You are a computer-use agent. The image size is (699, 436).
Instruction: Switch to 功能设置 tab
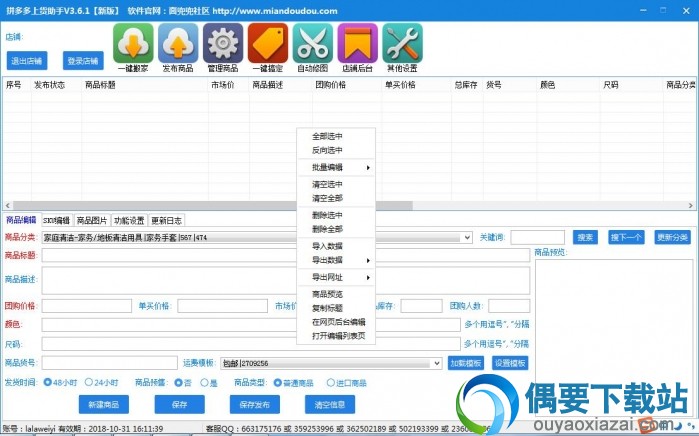(x=129, y=221)
